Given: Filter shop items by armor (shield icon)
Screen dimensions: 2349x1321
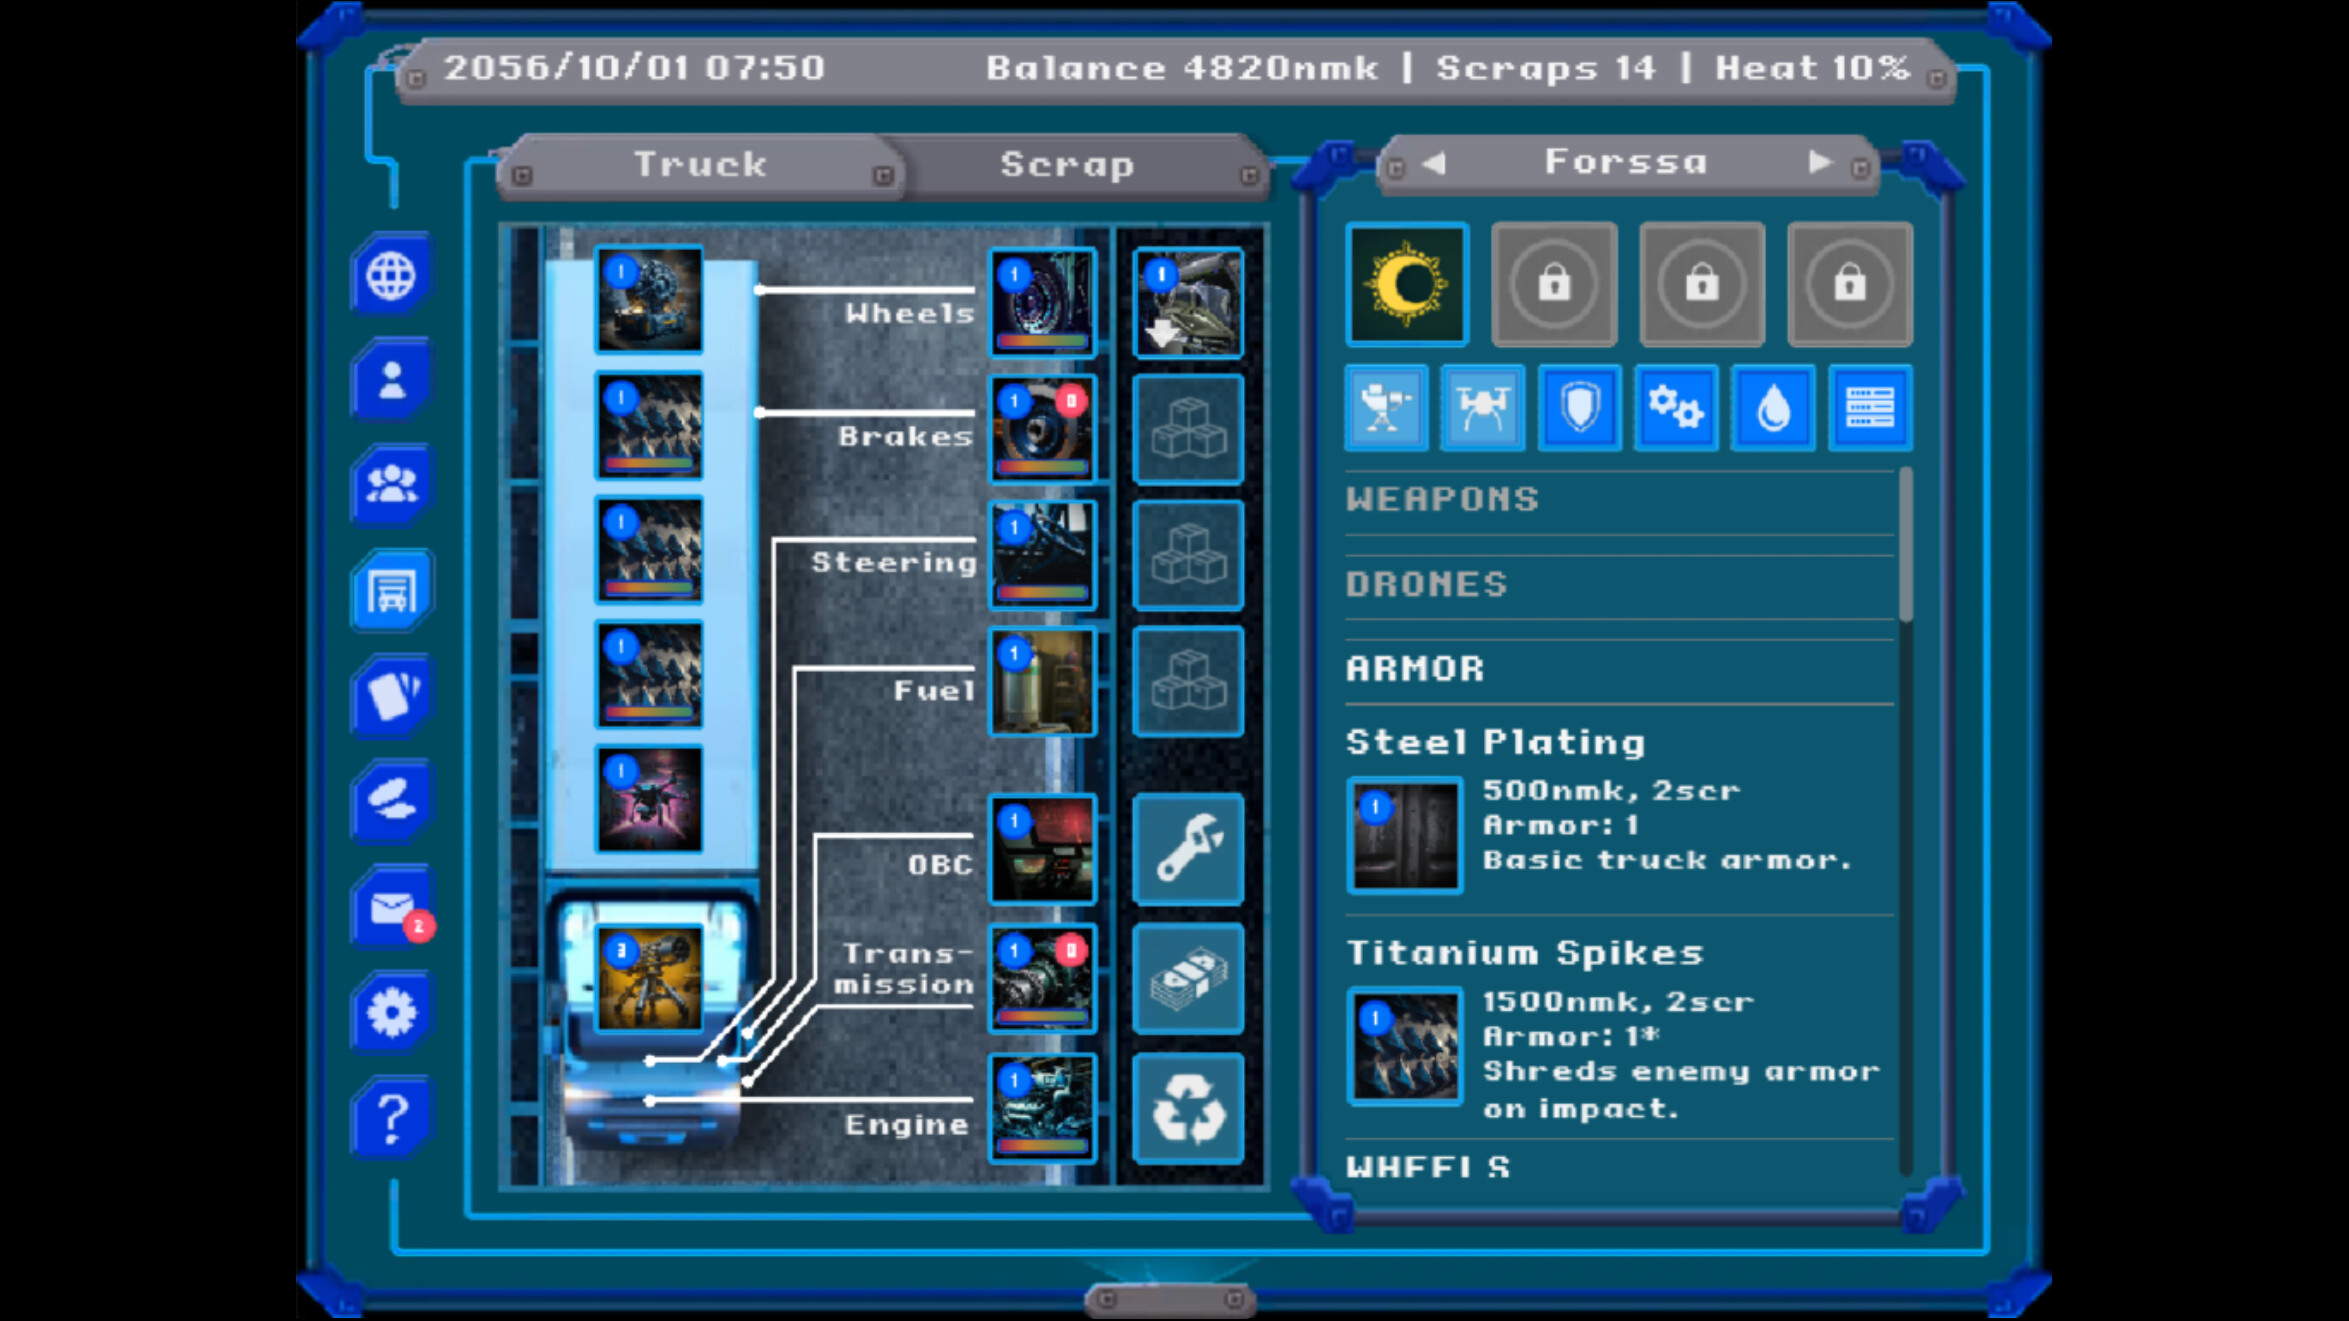Looking at the screenshot, I should (1580, 410).
